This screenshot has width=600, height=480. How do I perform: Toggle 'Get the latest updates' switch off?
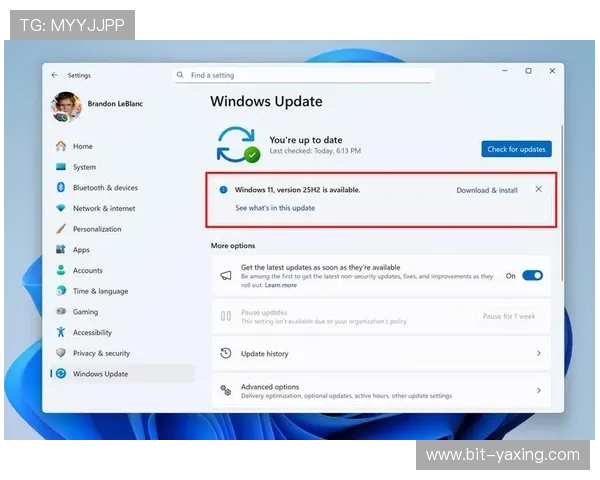(x=532, y=275)
